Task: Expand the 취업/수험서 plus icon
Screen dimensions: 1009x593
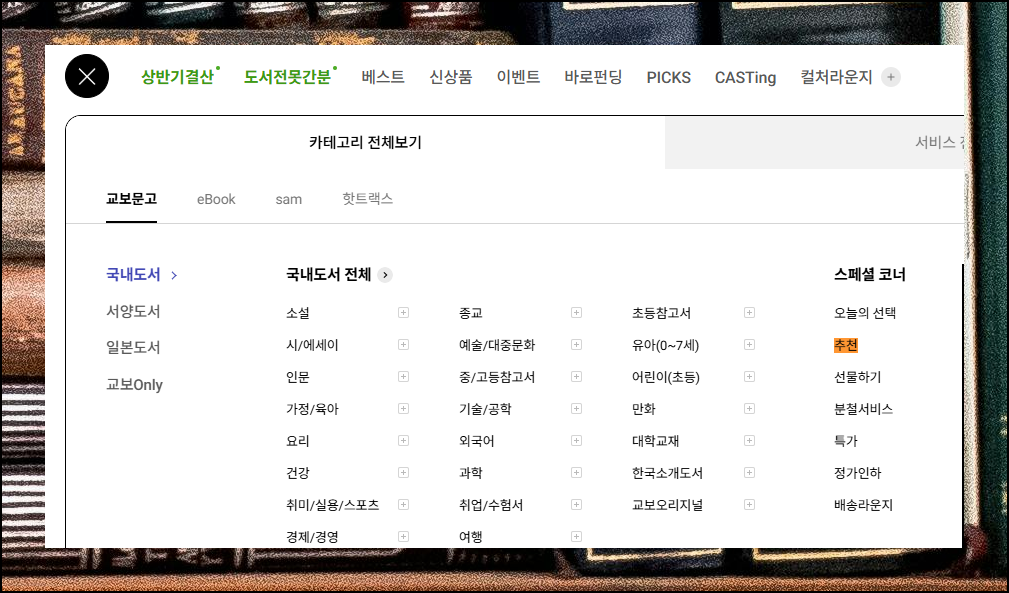Action: tap(577, 504)
